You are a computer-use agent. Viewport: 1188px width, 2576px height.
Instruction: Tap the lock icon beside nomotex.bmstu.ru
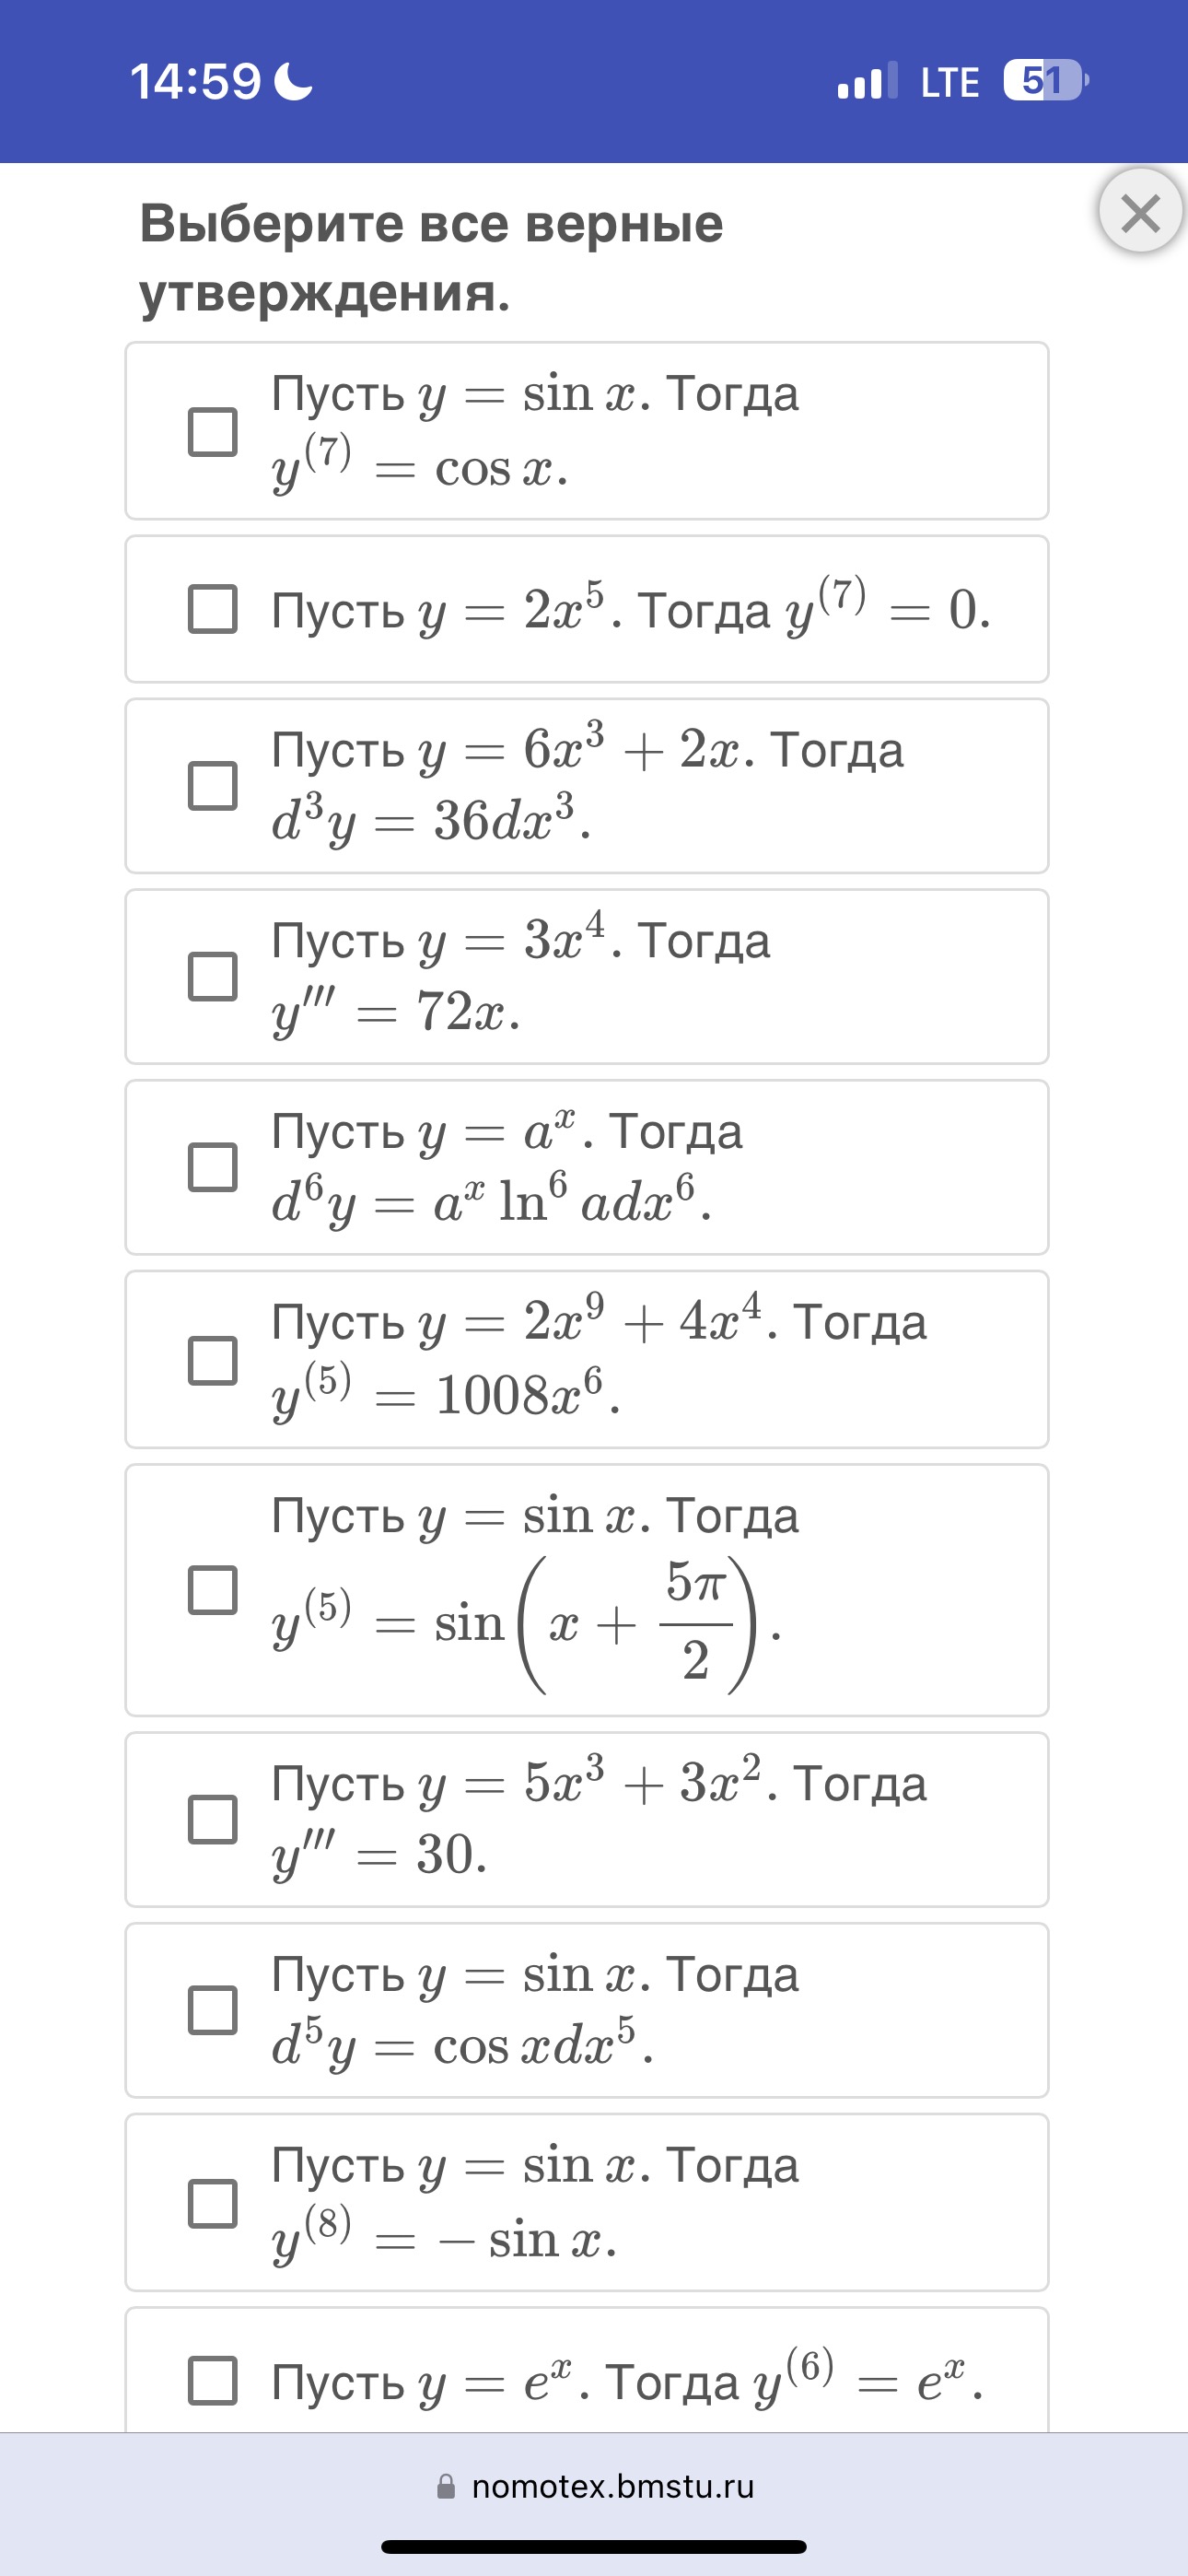tap(446, 2486)
